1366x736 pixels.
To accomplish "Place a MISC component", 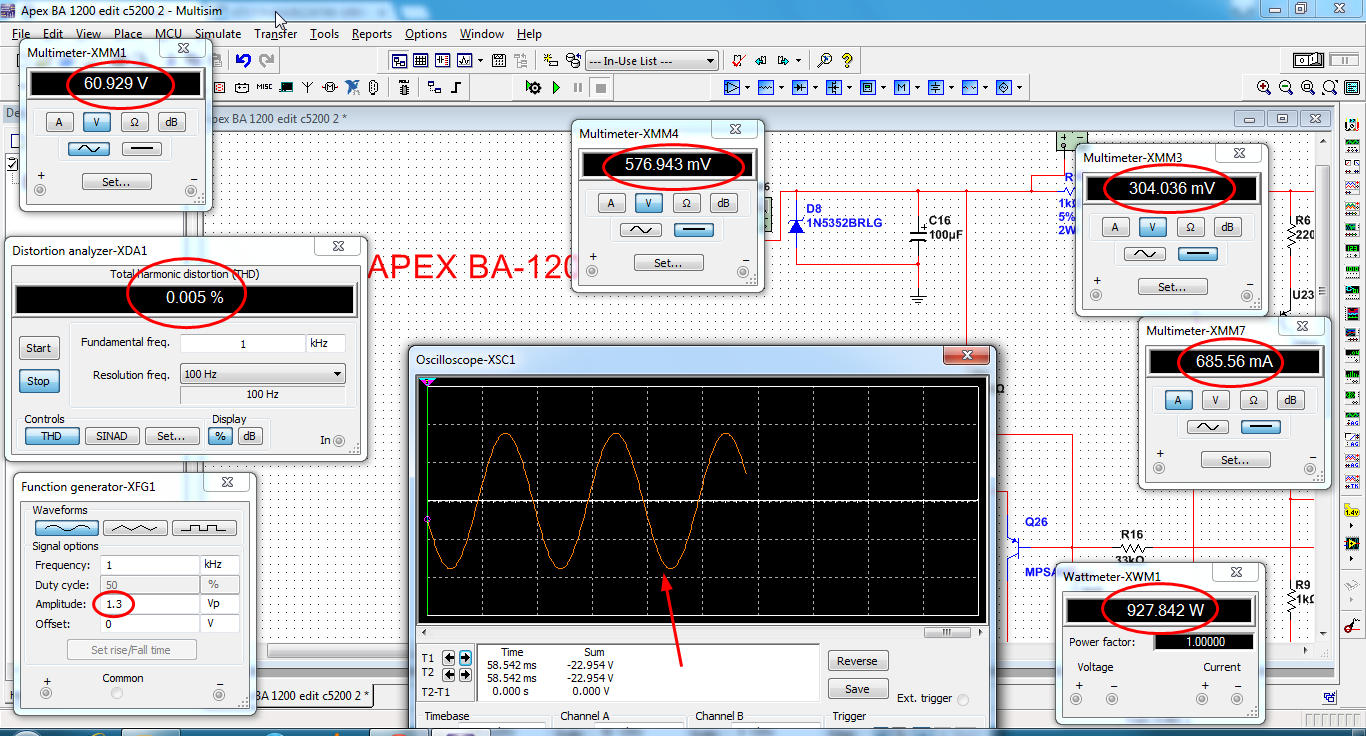I will pos(265,87).
